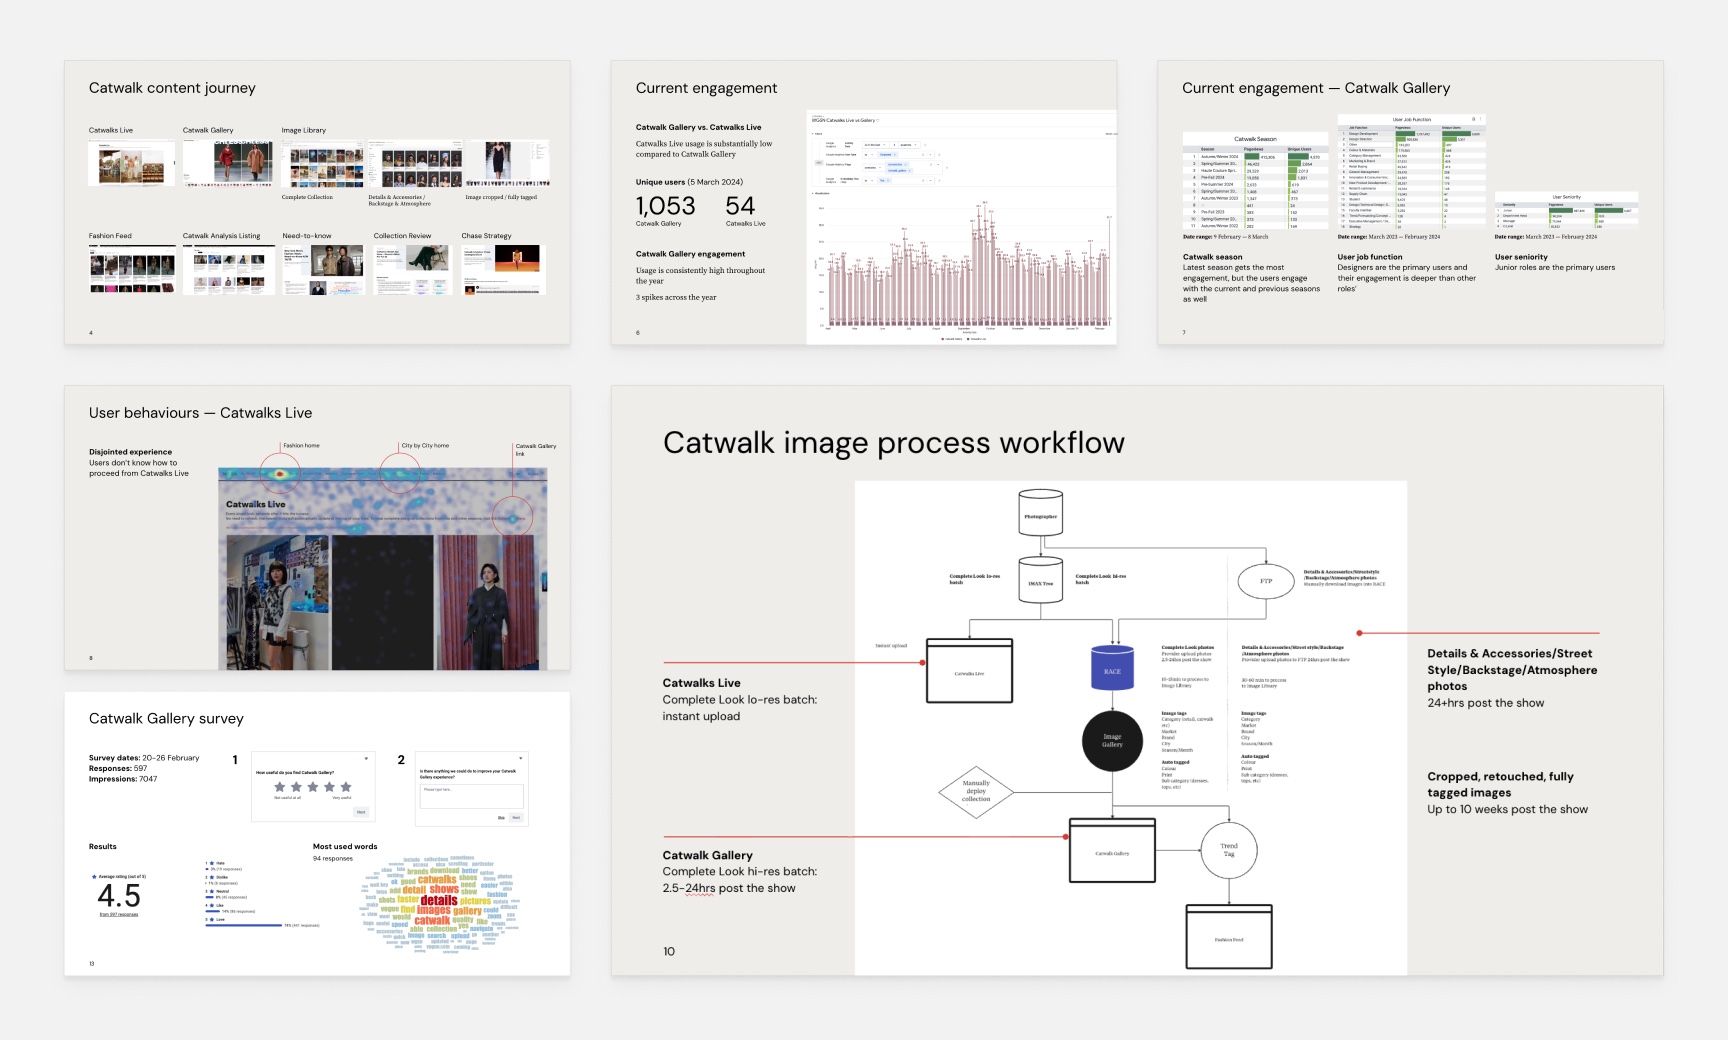The height and width of the screenshot is (1040, 1728).
Task: Select 'Cropped, retouched, fully tagged images' heading
Action: pos(1500,784)
